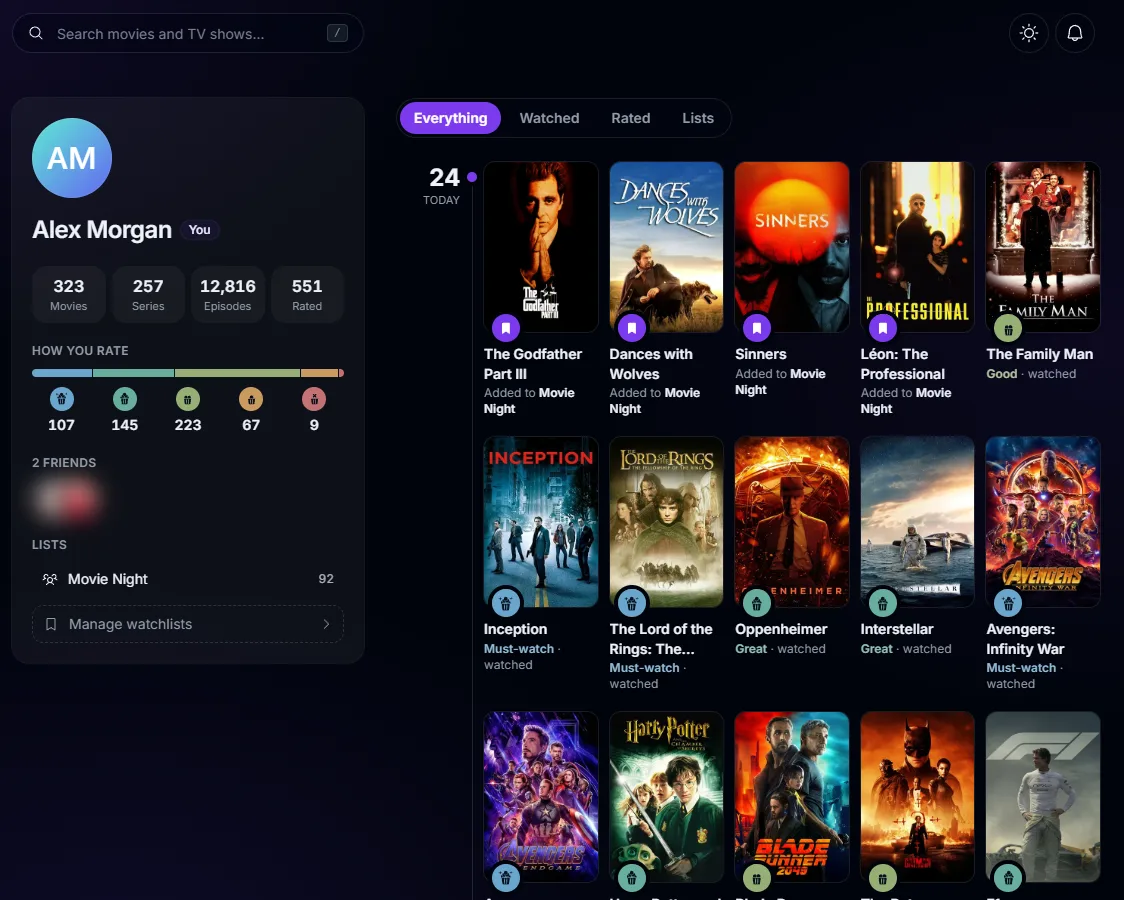The image size is (1124, 900).
Task: Expand Manage watchlists chevron
Action: (326, 624)
